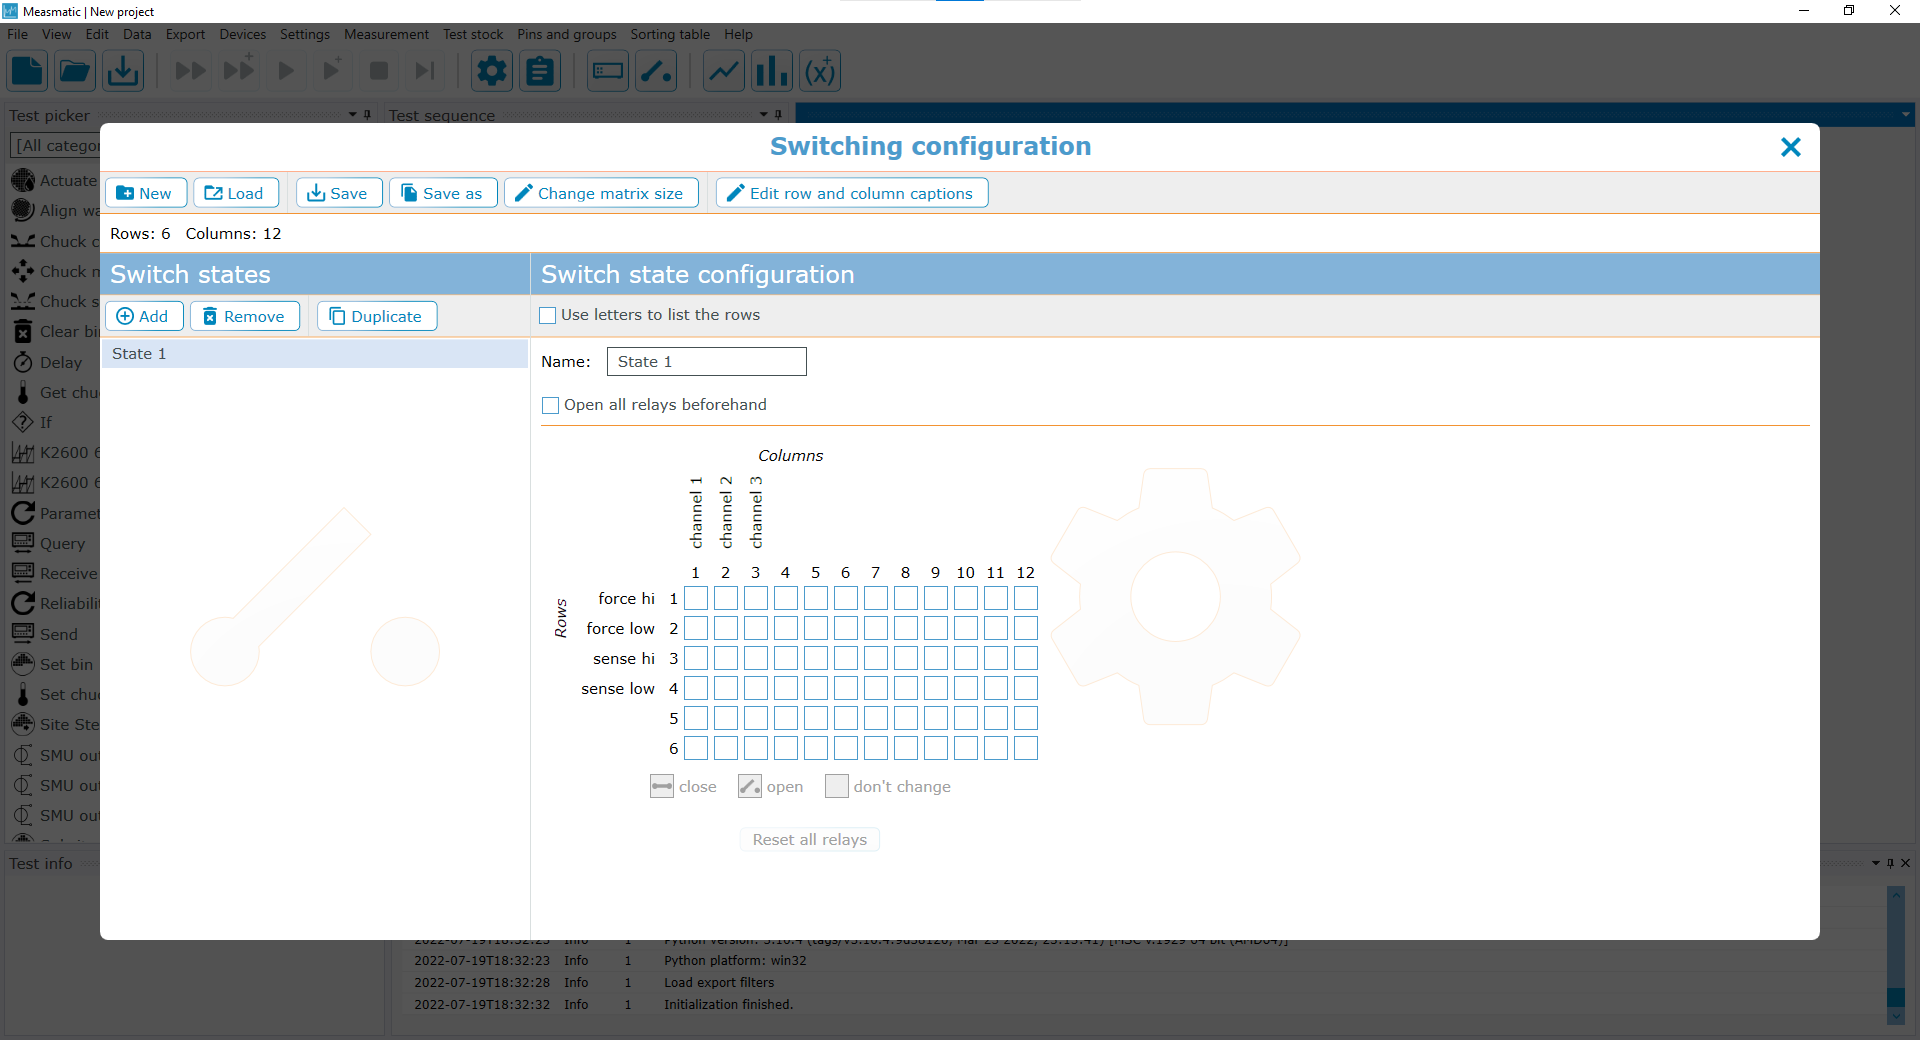The width and height of the screenshot is (1920, 1040).
Task: Click the fast forward run icon
Action: [x=190, y=71]
